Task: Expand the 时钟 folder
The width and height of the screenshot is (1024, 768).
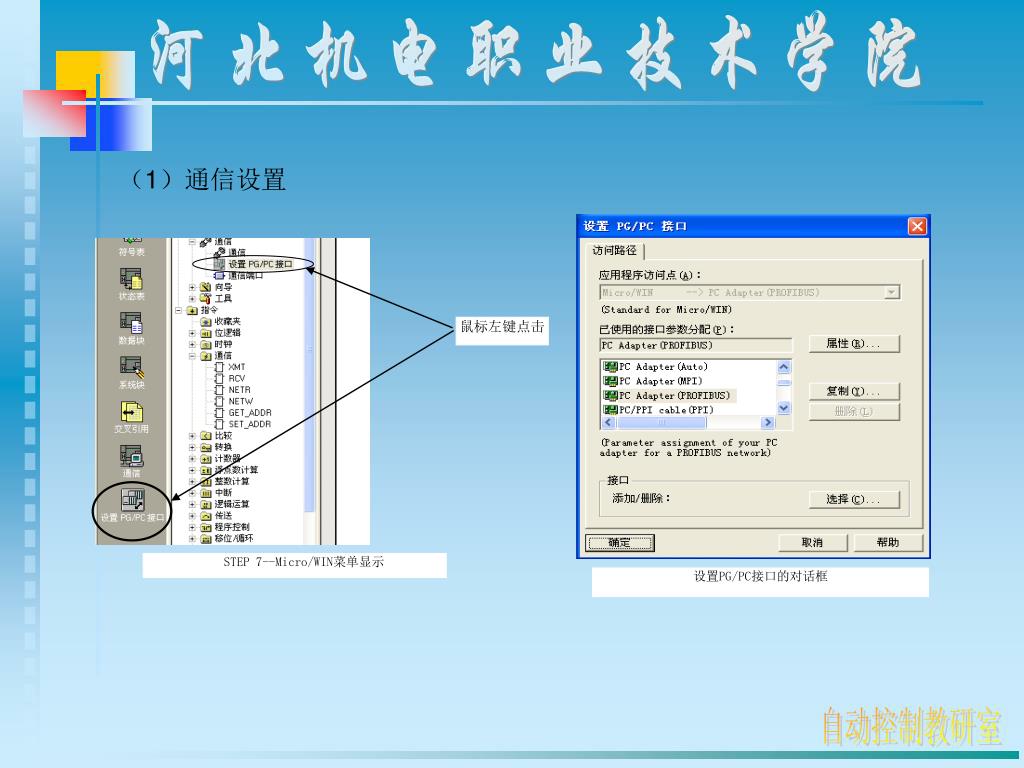Action: 192,344
